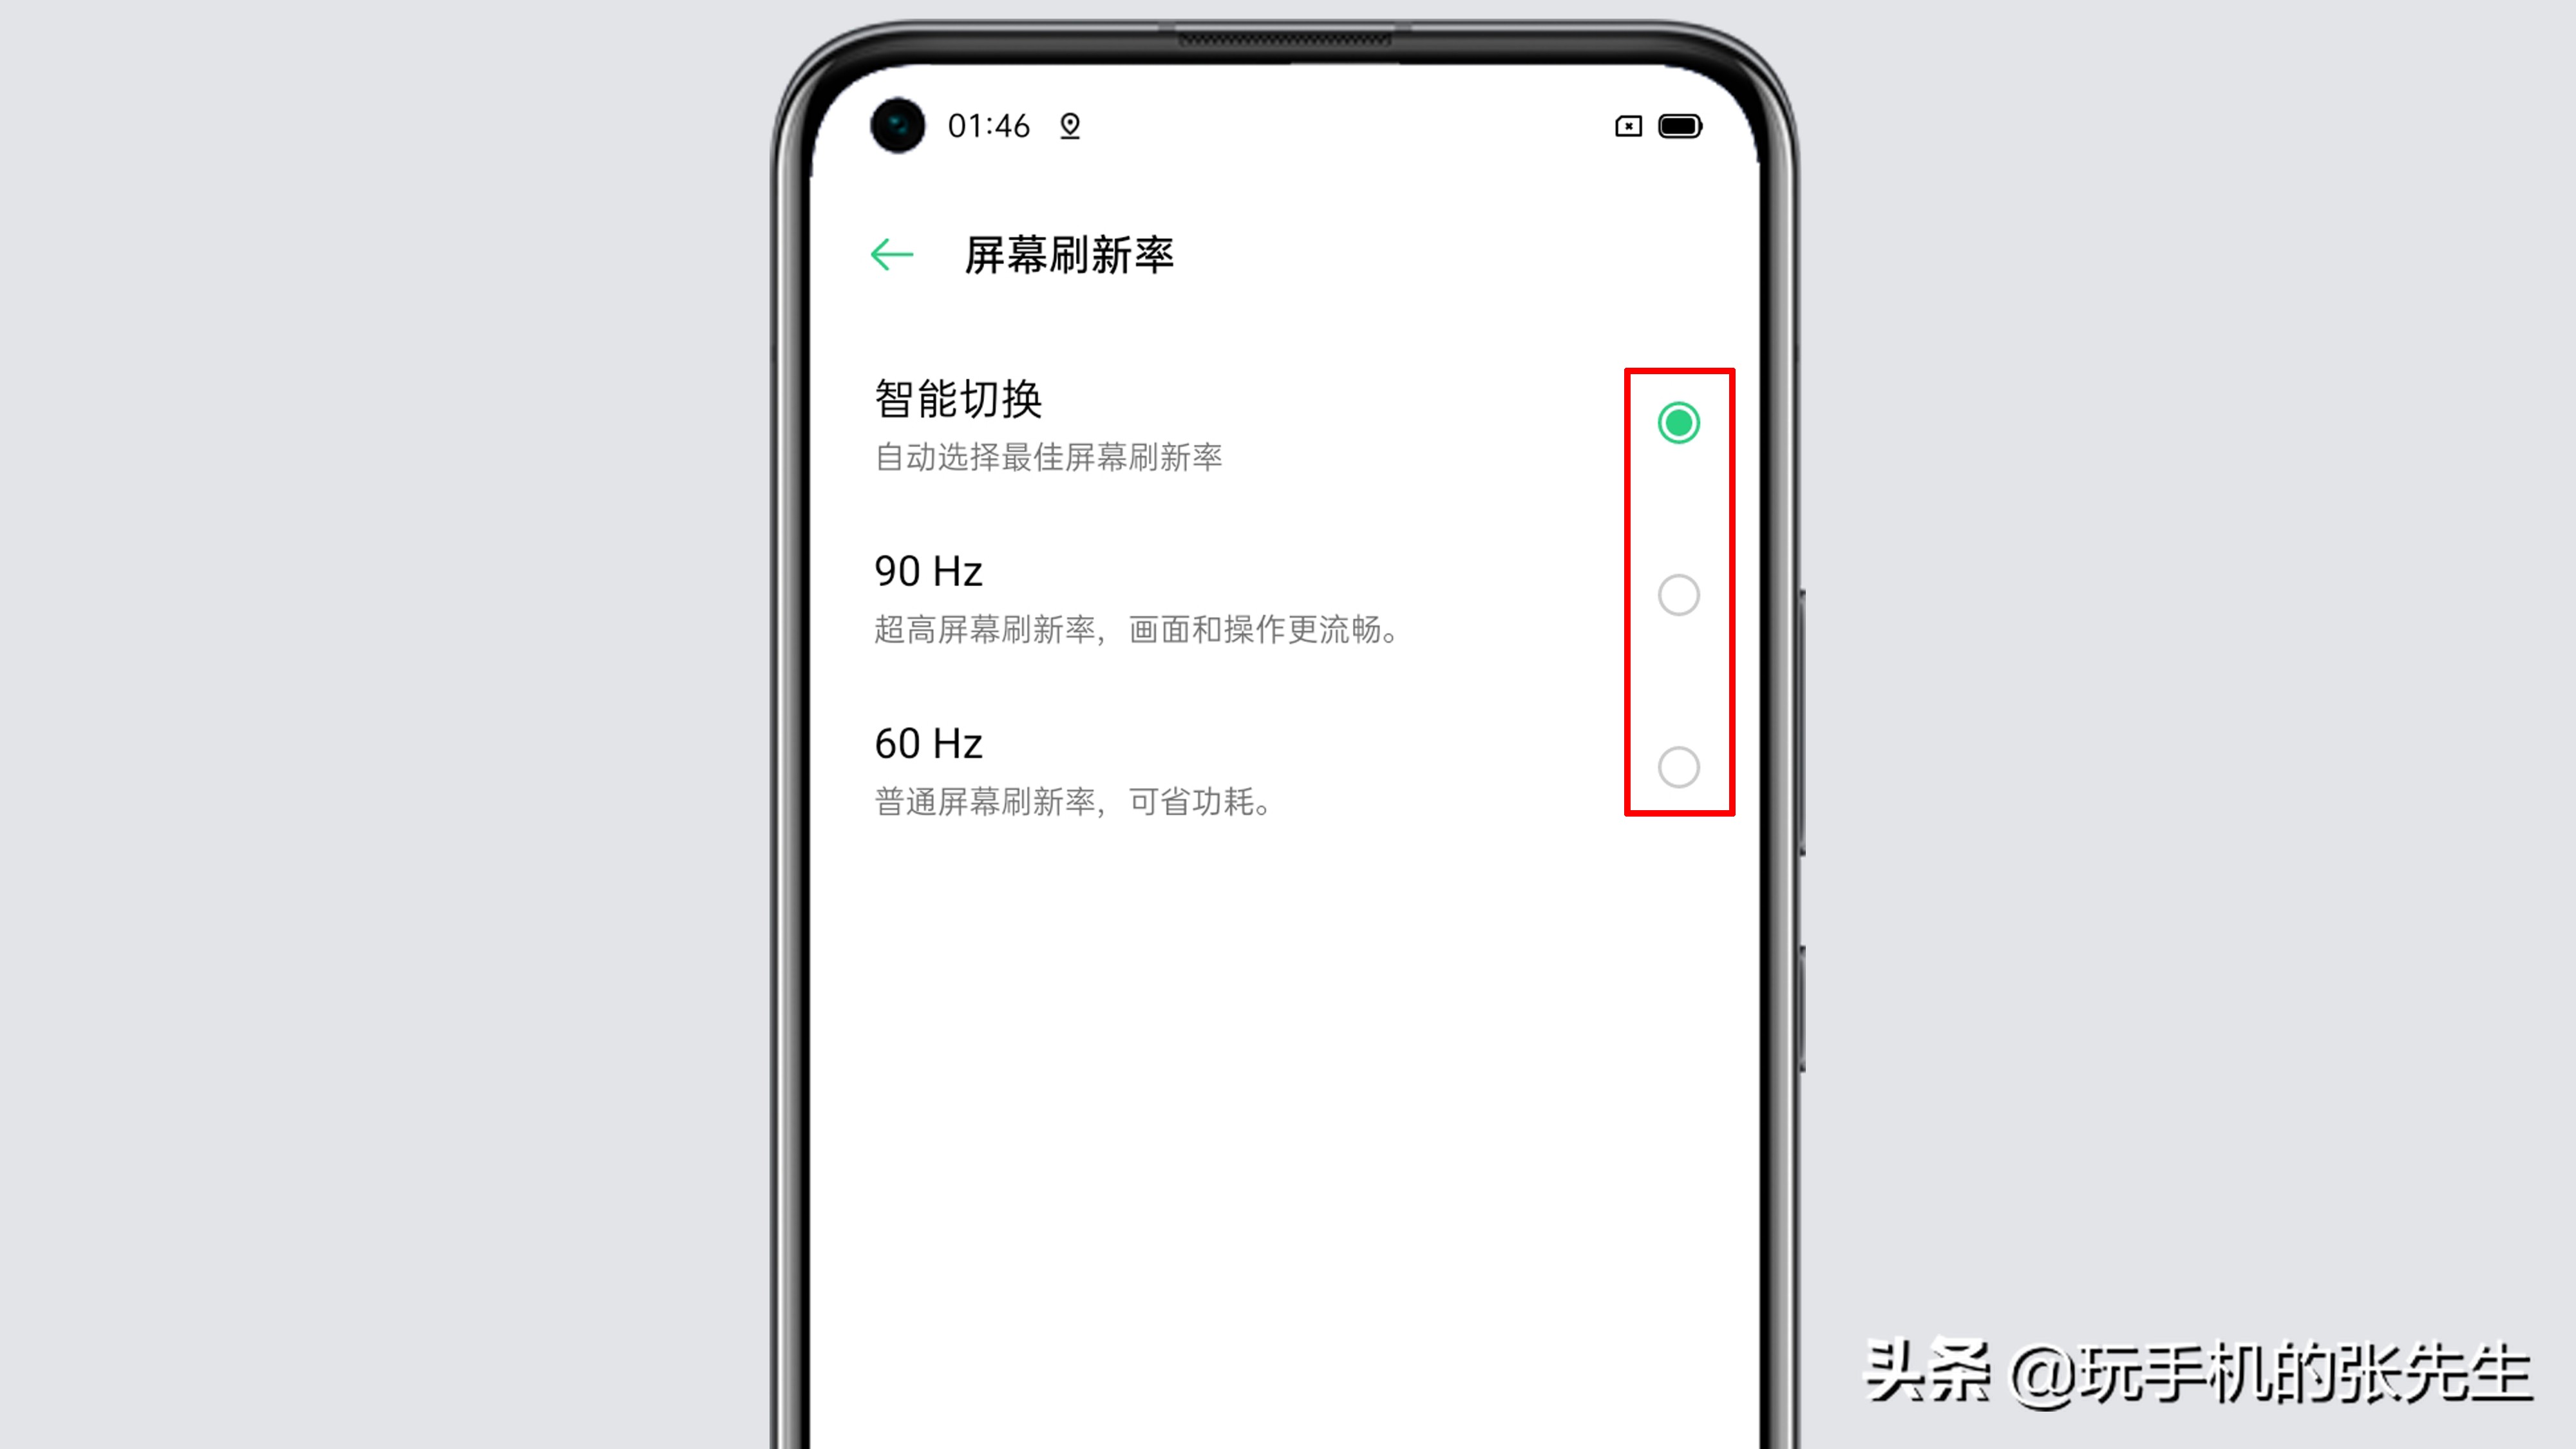
Task: Select 60 Hz refresh rate option
Action: pyautogui.click(x=1677, y=764)
